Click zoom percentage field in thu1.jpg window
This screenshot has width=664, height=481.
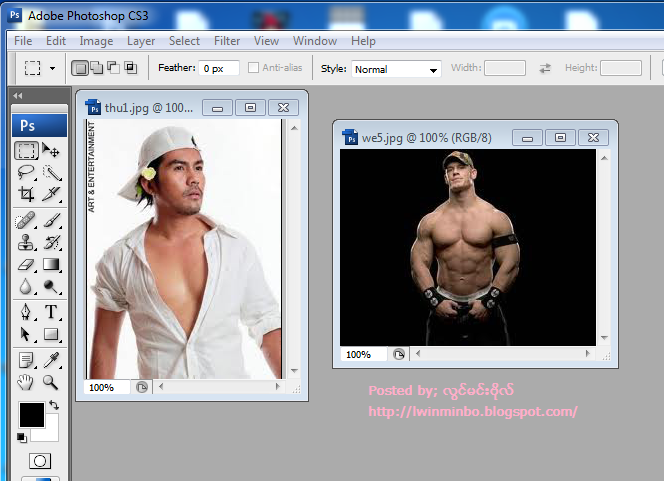(107, 387)
